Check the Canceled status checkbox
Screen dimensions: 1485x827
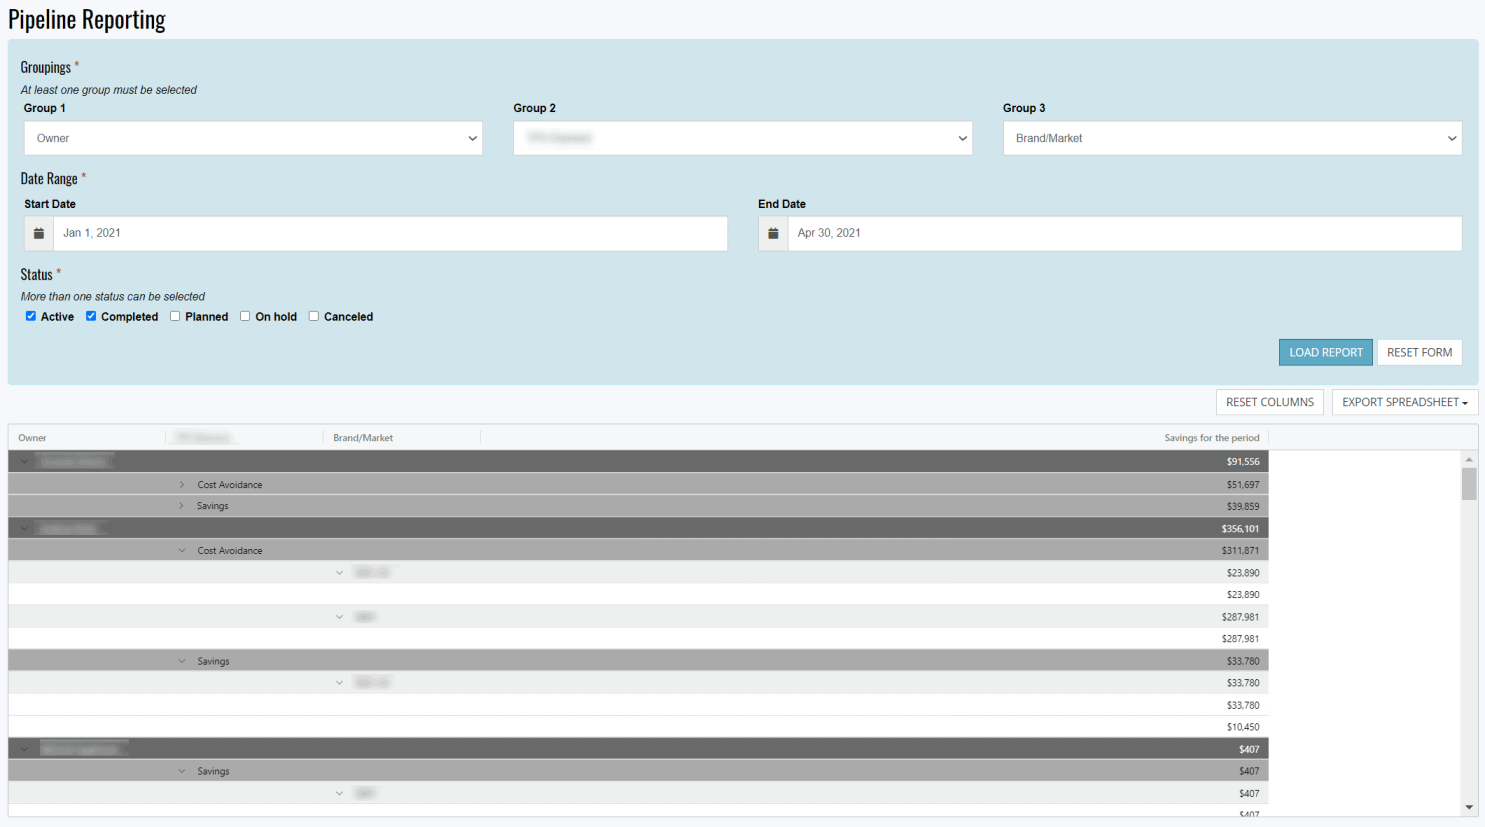point(314,316)
